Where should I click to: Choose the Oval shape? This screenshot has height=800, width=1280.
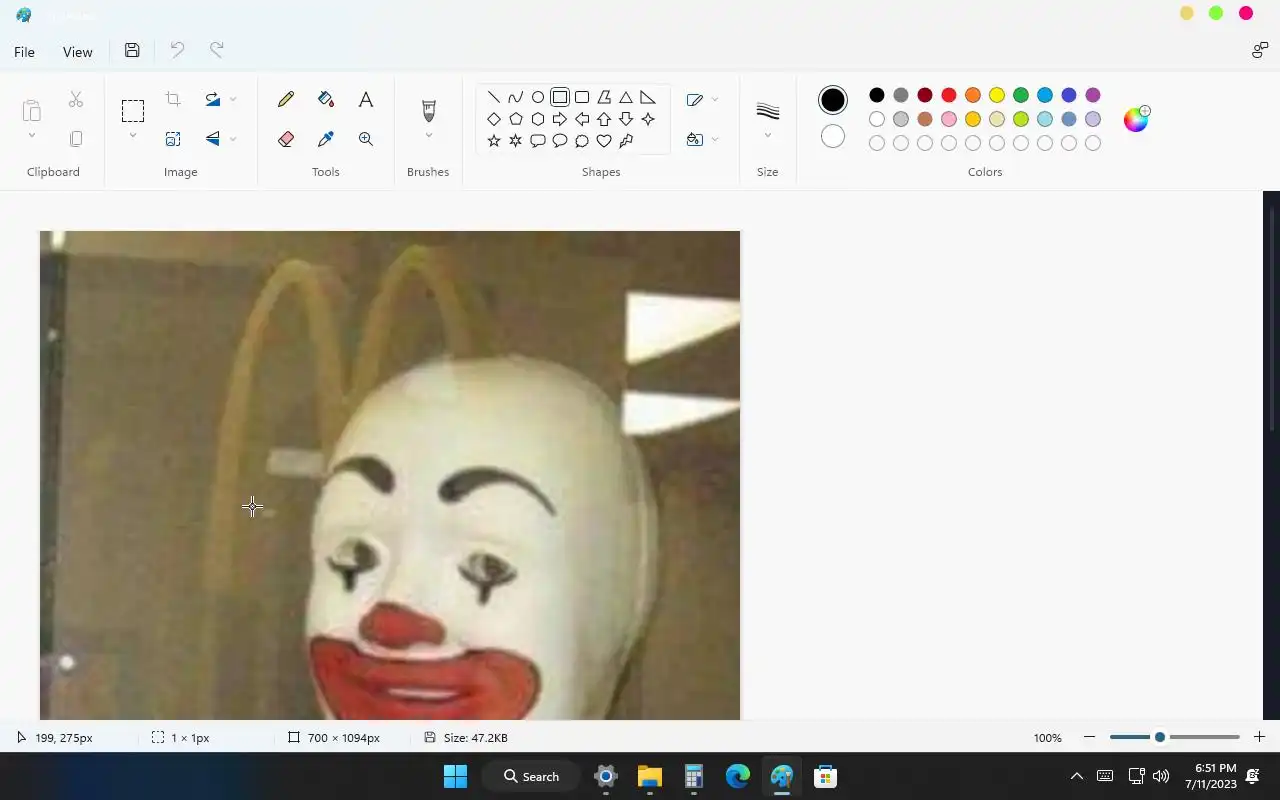pos(538,97)
